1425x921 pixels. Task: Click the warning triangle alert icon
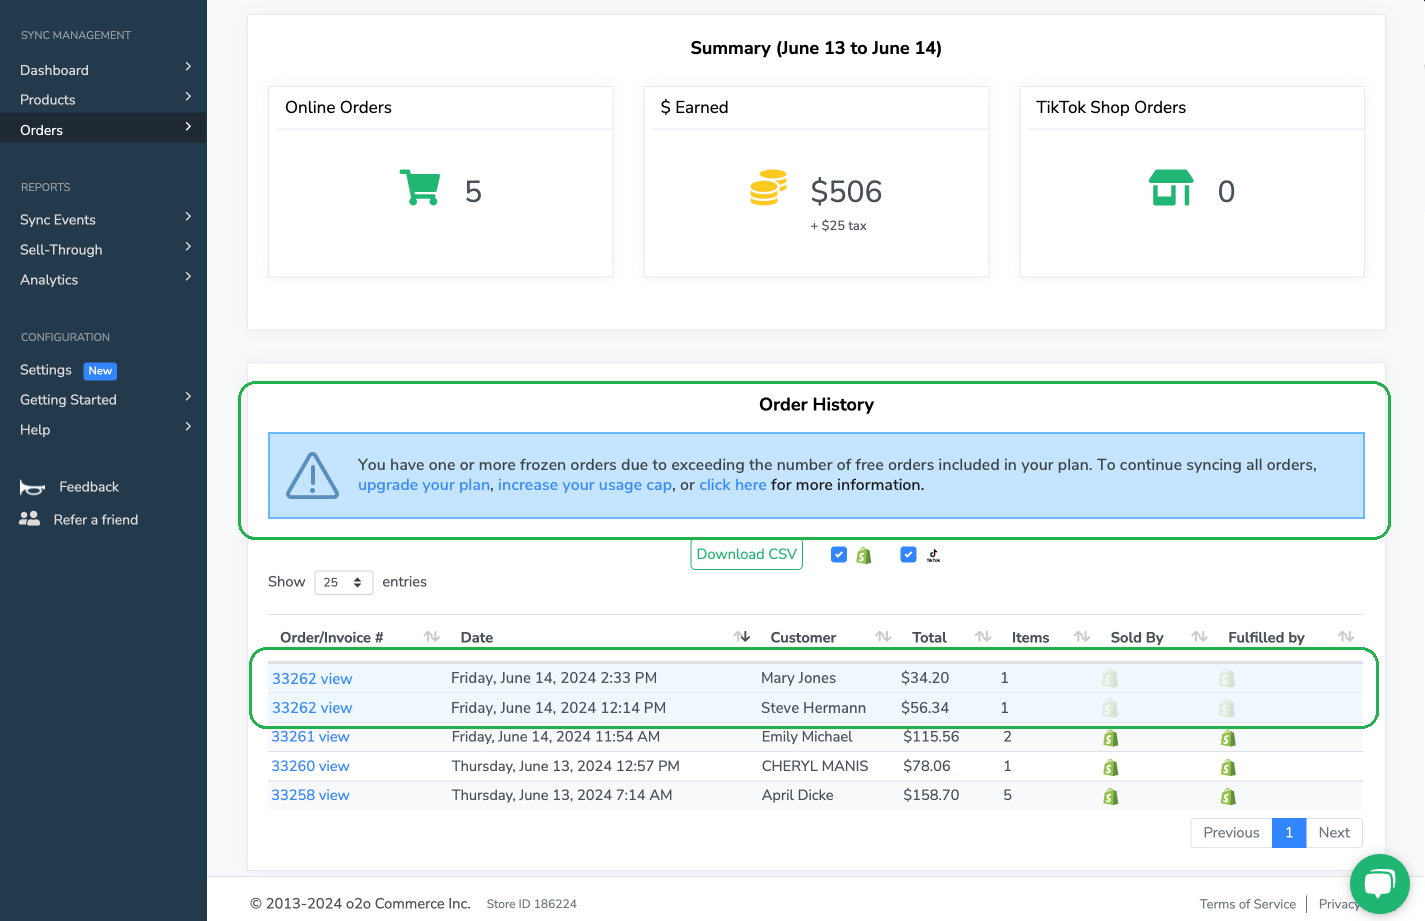313,476
